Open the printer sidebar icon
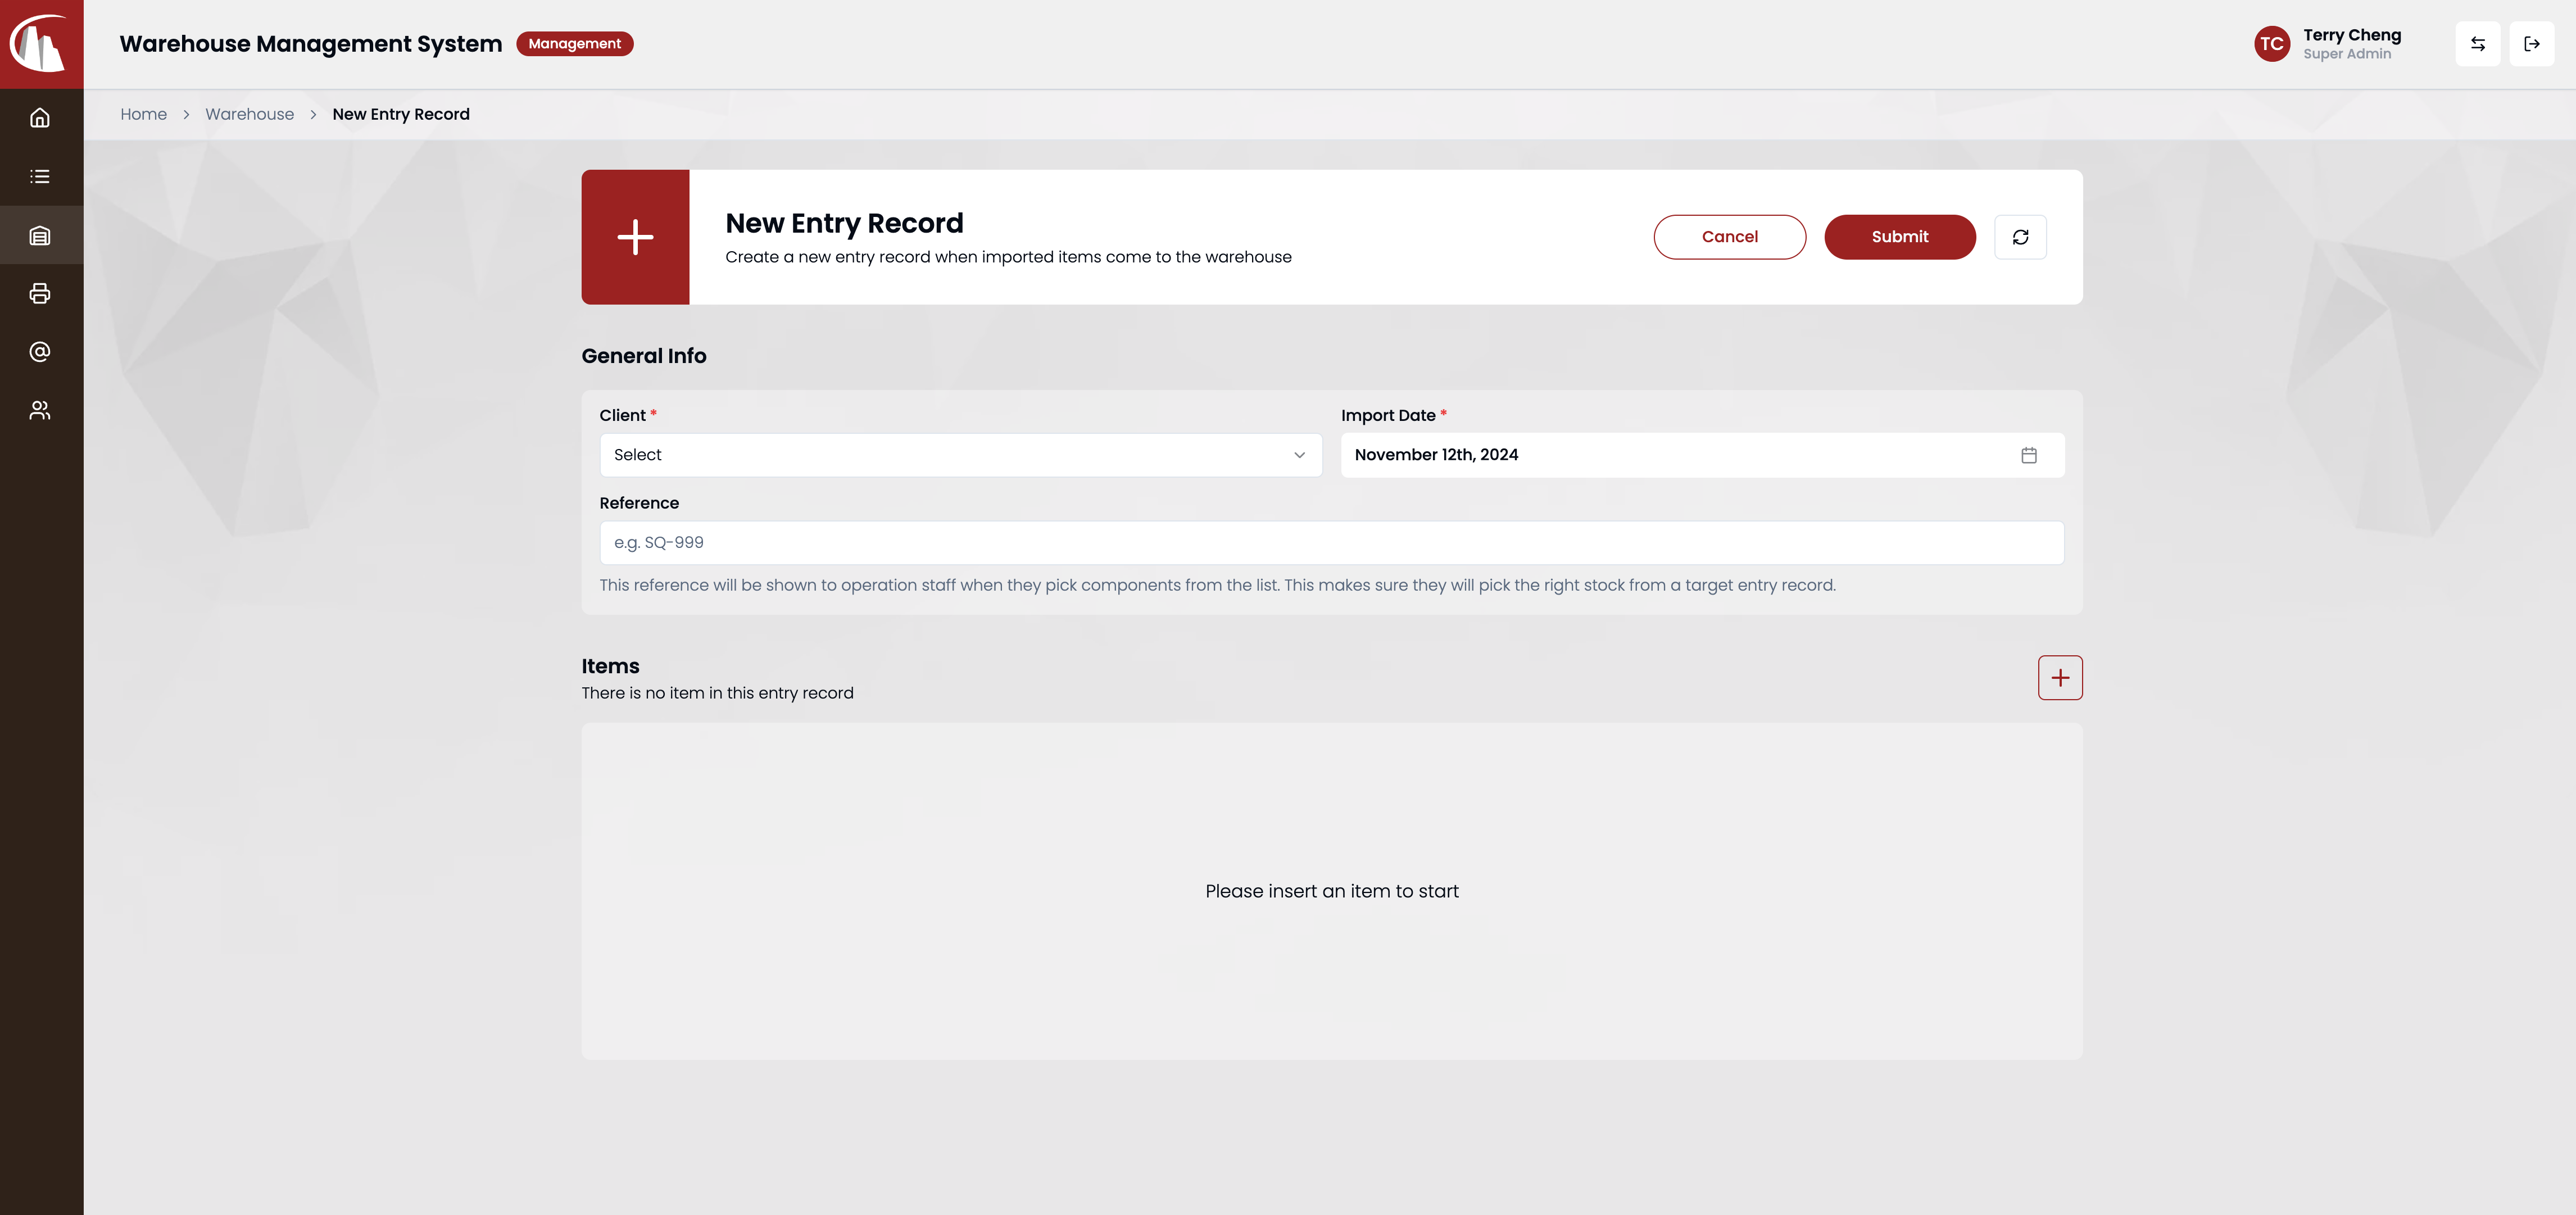This screenshot has height=1215, width=2576. pos(40,293)
